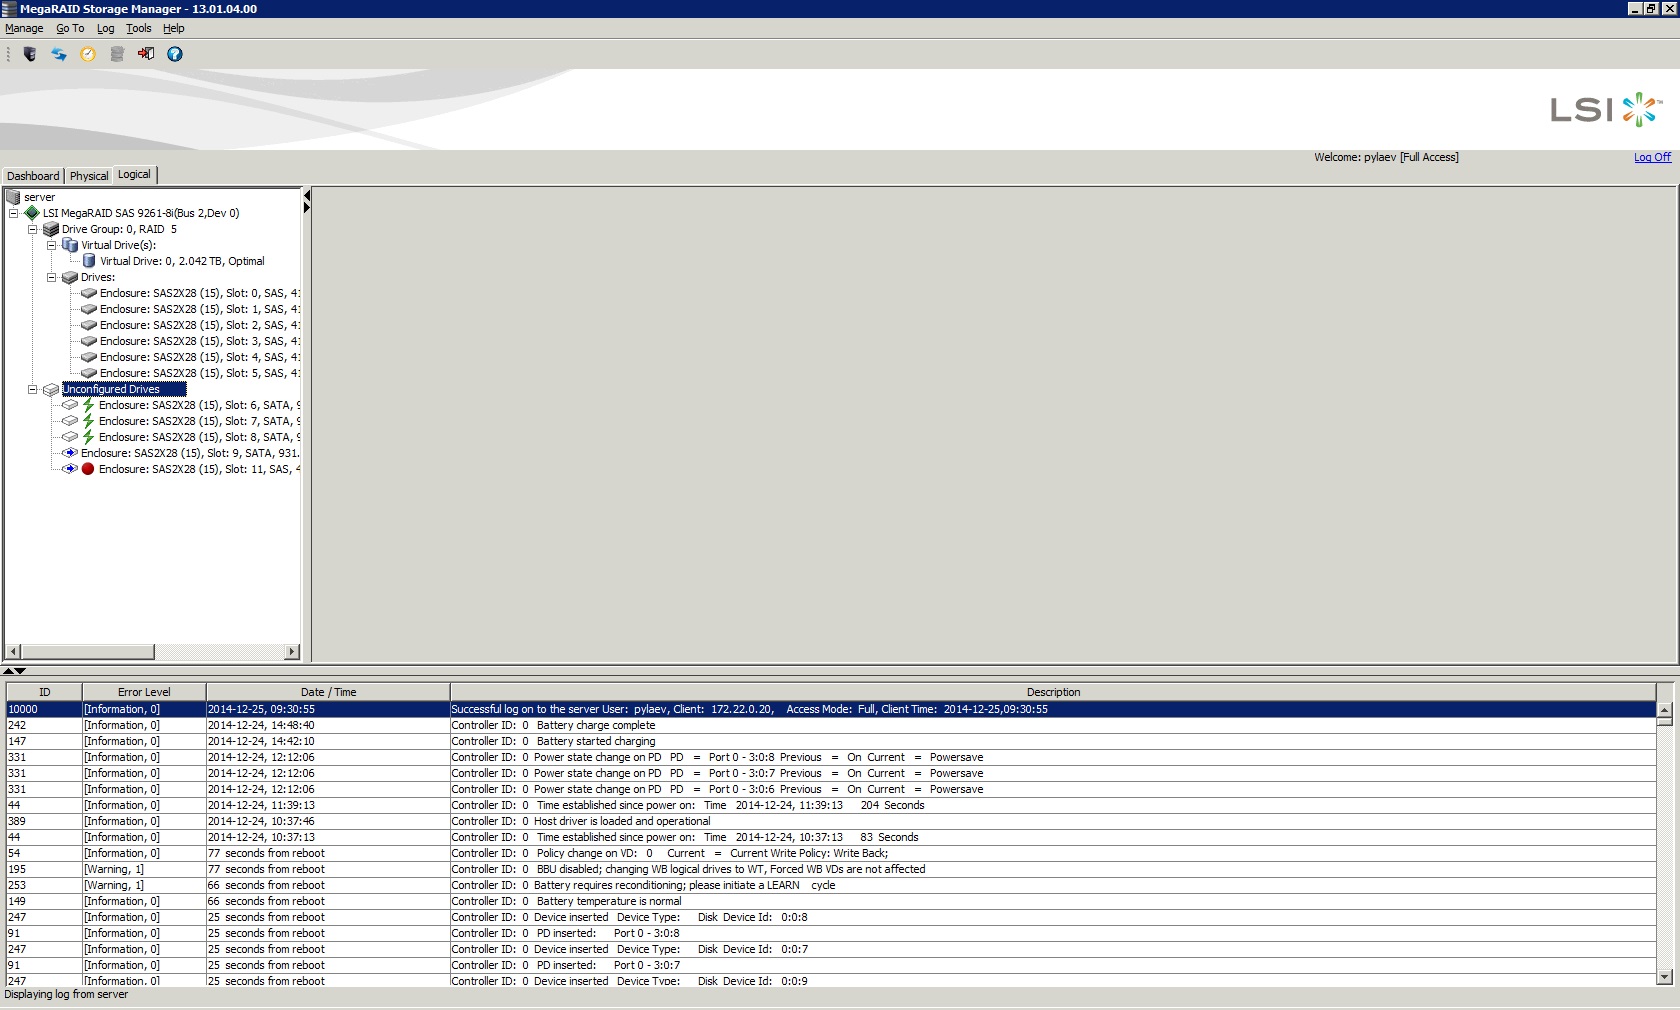Viewport: 1680px width, 1010px height.
Task: Click the Show Server toolbar icon
Action: pyautogui.click(x=30, y=54)
